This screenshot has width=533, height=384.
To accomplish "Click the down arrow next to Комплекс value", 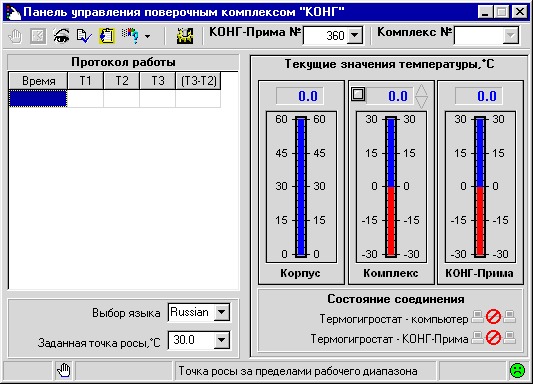I will (x=422, y=102).
